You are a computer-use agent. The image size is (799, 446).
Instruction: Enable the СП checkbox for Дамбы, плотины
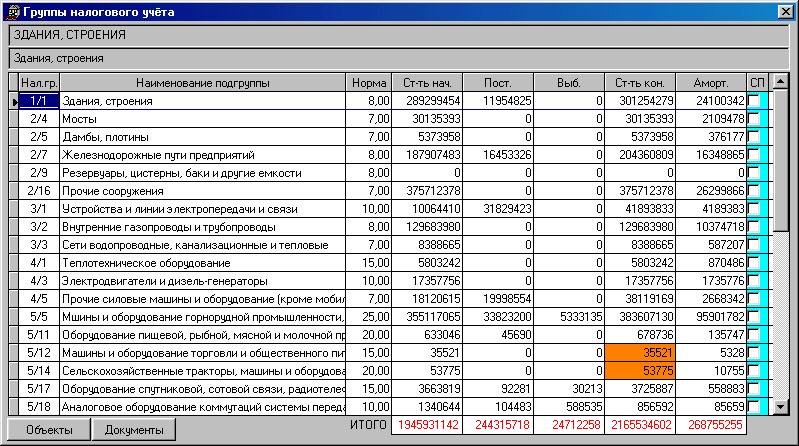coord(754,137)
